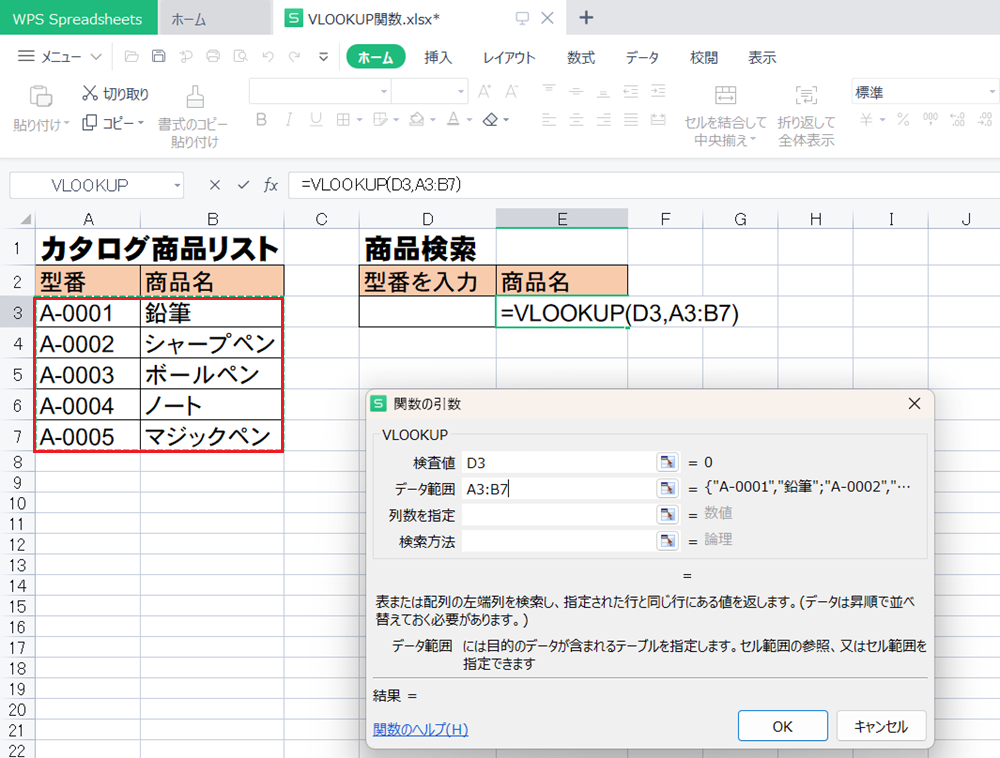The image size is (1000, 758).
Task: Open the データ ribbon tab
Action: coord(642,57)
